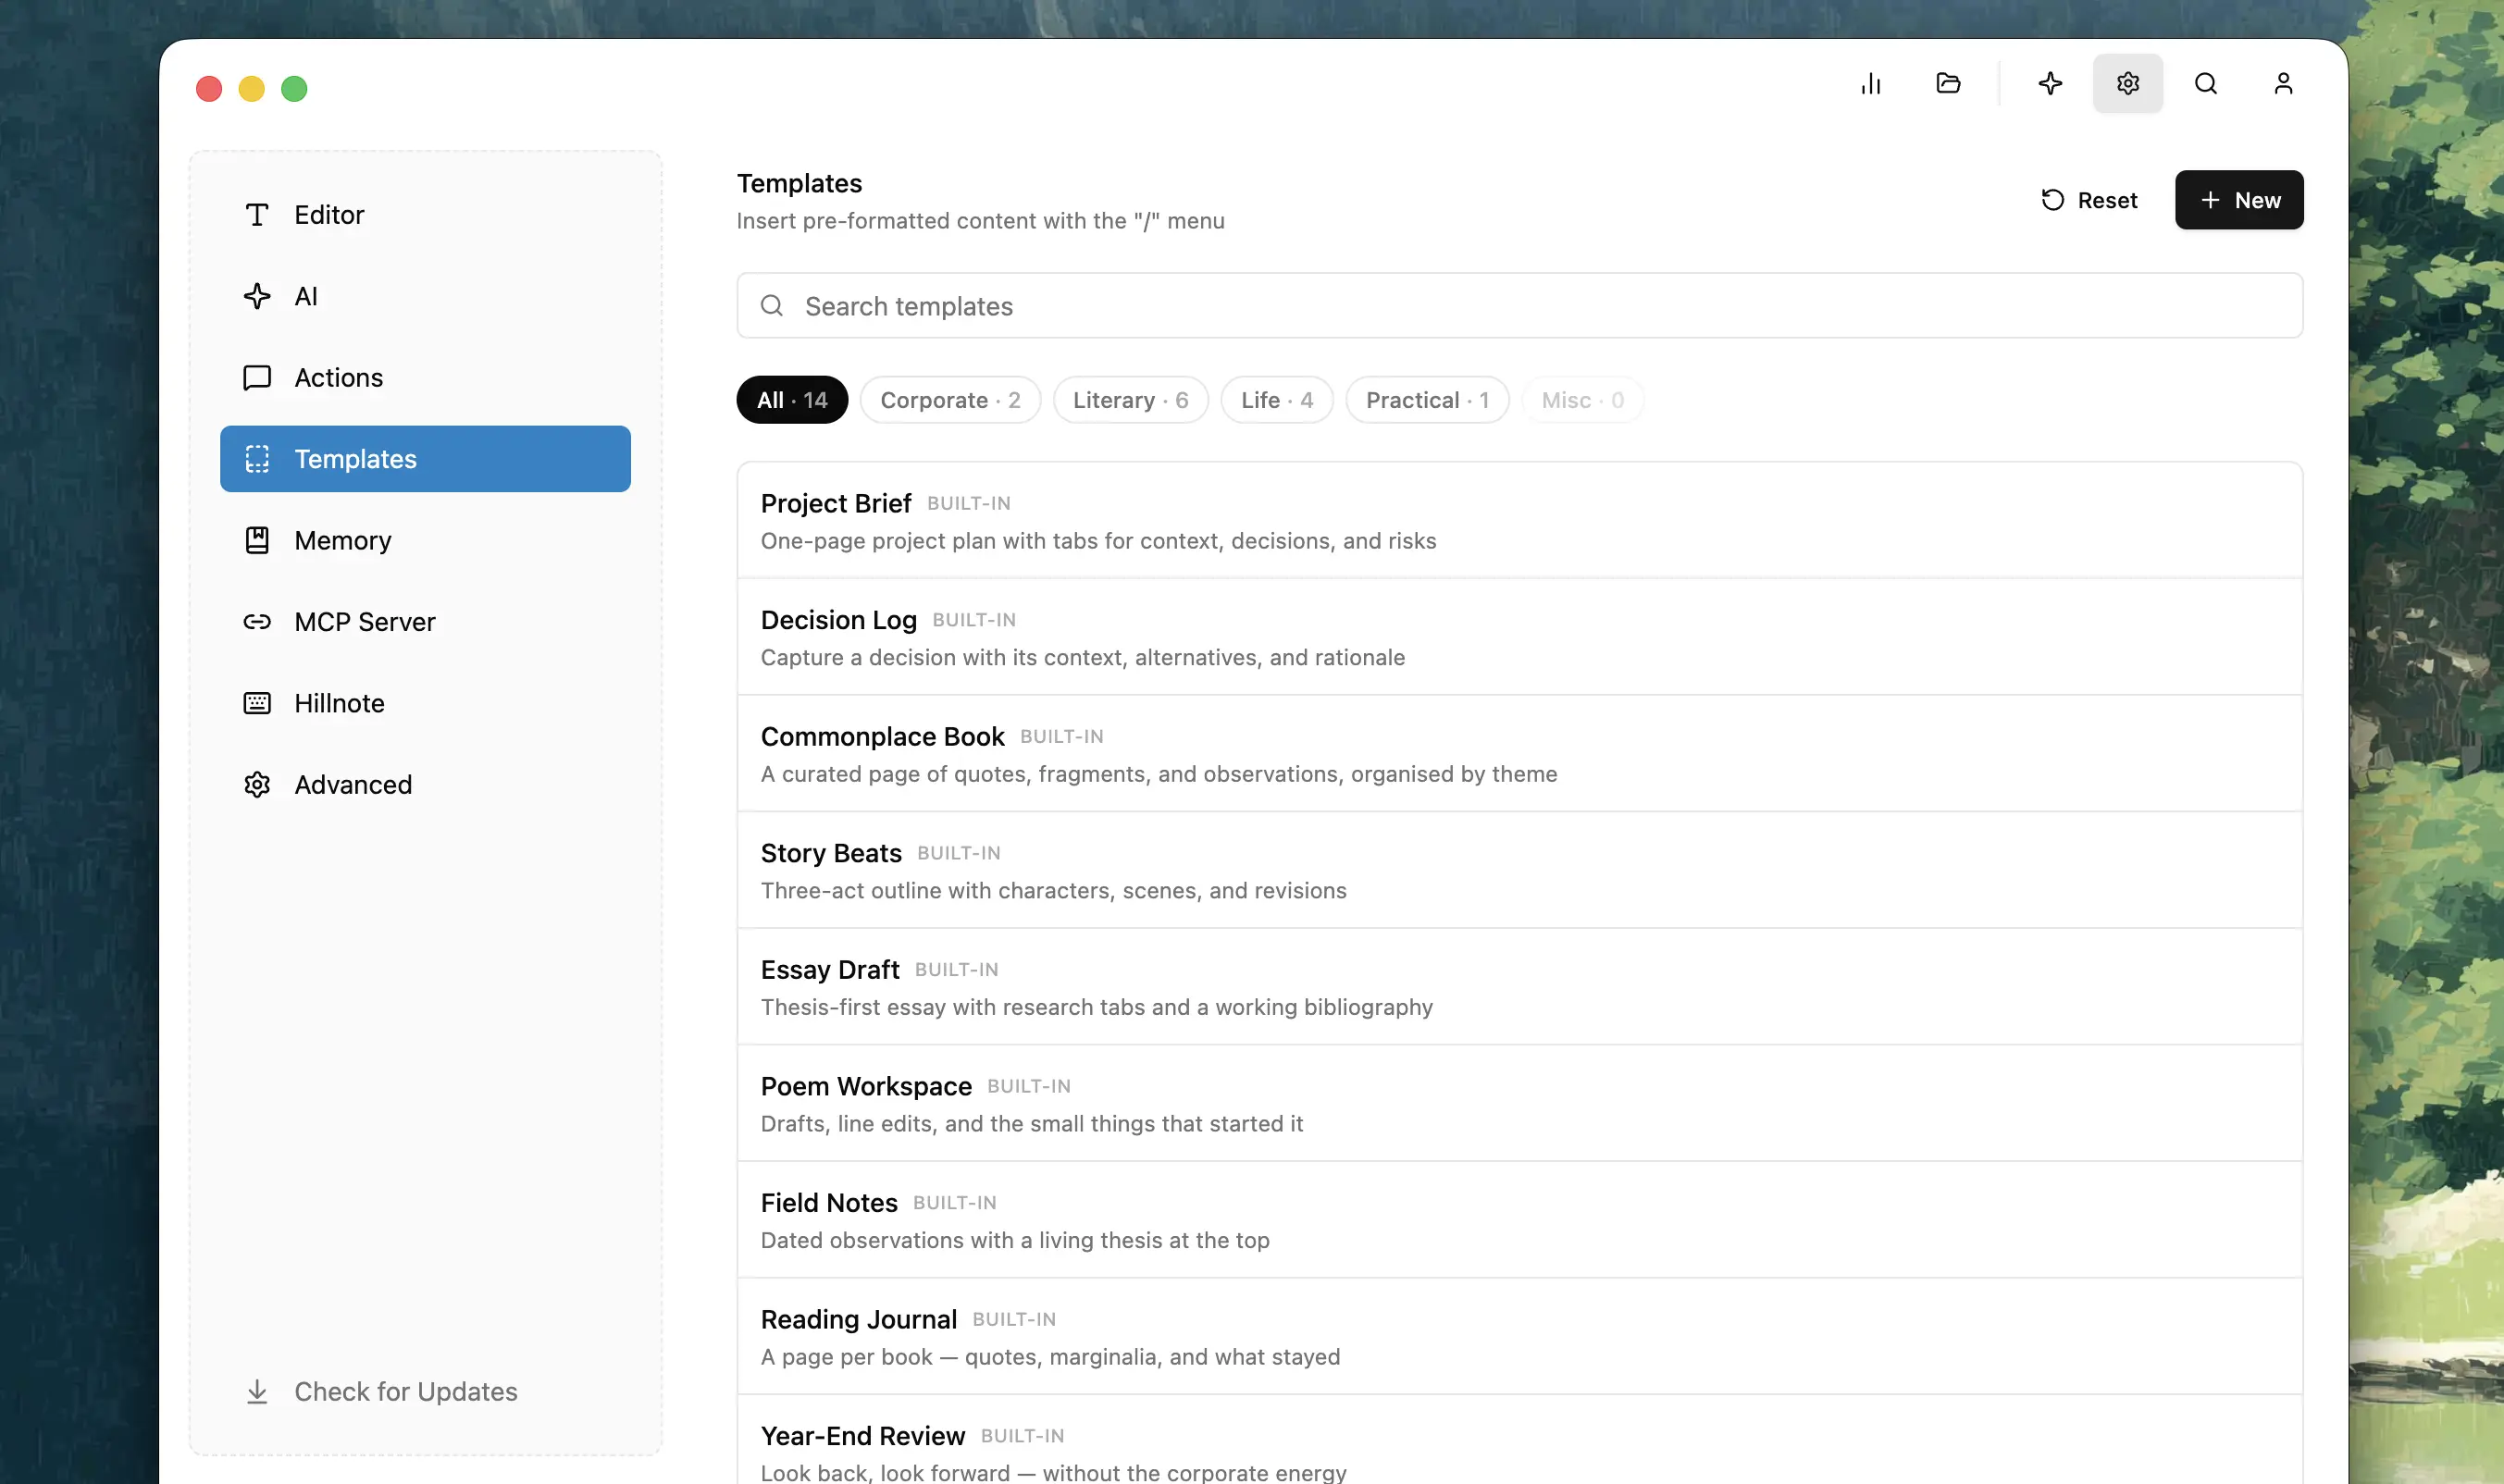Image resolution: width=2504 pixels, height=1484 pixels.
Task: Select the Hillnote sidebar section
Action: coord(425,703)
